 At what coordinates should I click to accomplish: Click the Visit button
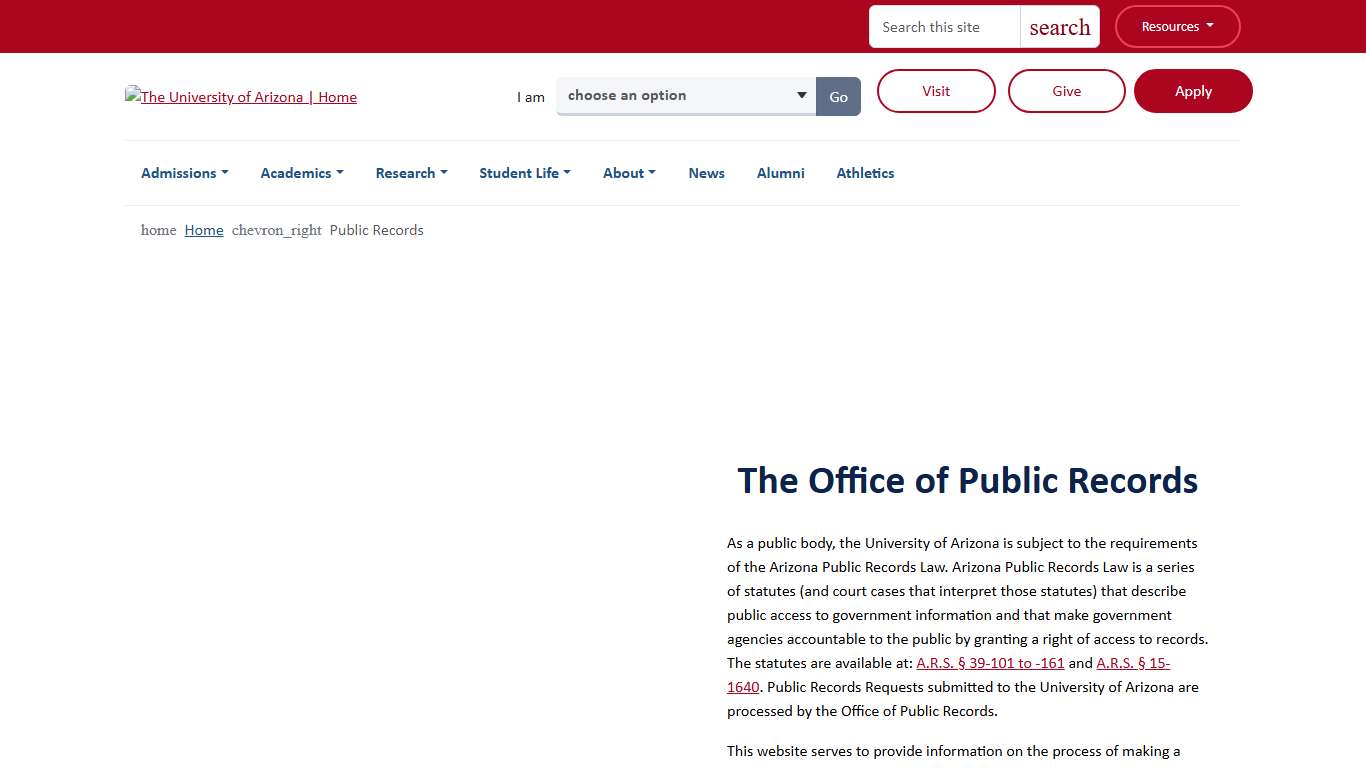click(x=936, y=91)
